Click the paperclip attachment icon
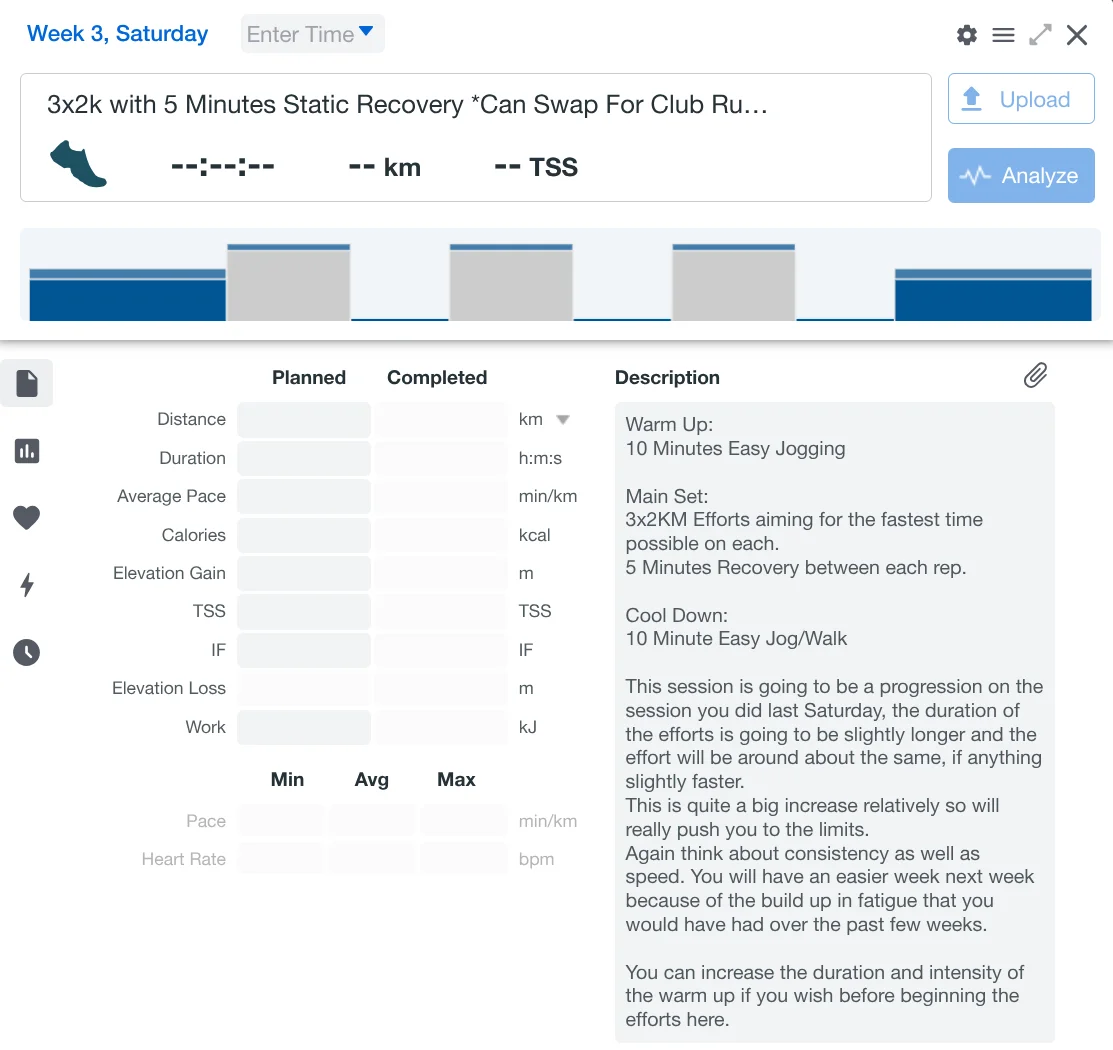The height and width of the screenshot is (1050, 1113). [1035, 376]
